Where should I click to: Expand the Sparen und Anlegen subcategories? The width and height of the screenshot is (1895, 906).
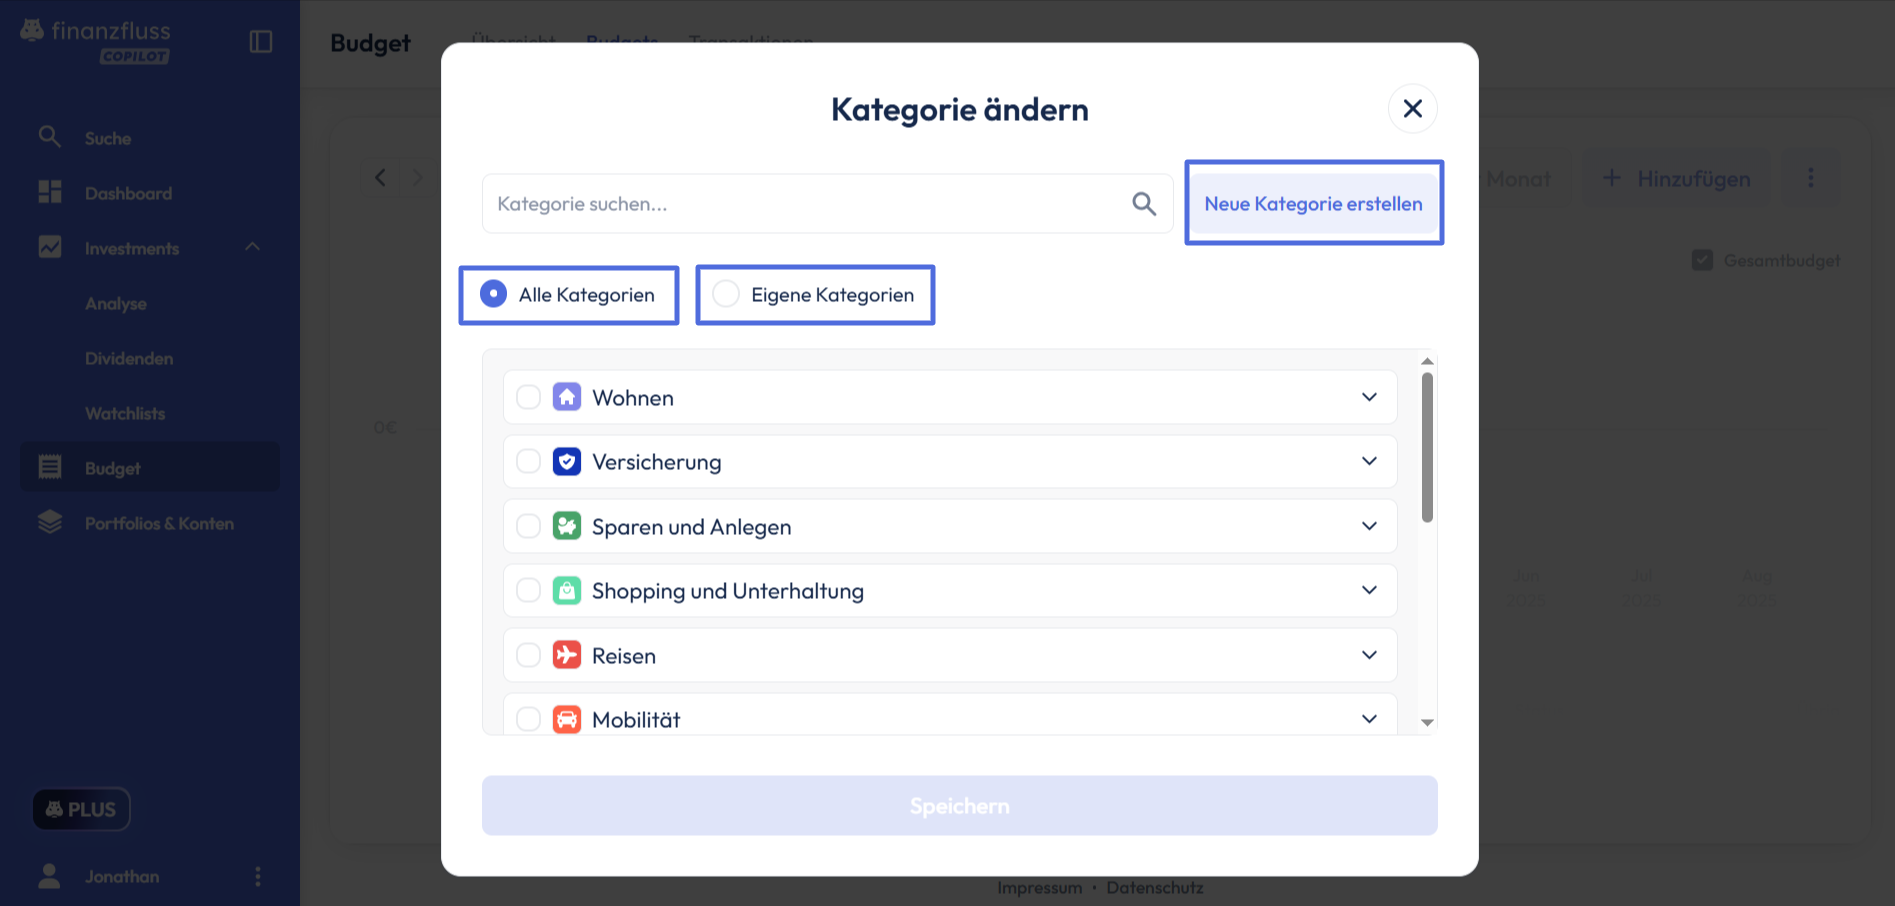click(1369, 526)
